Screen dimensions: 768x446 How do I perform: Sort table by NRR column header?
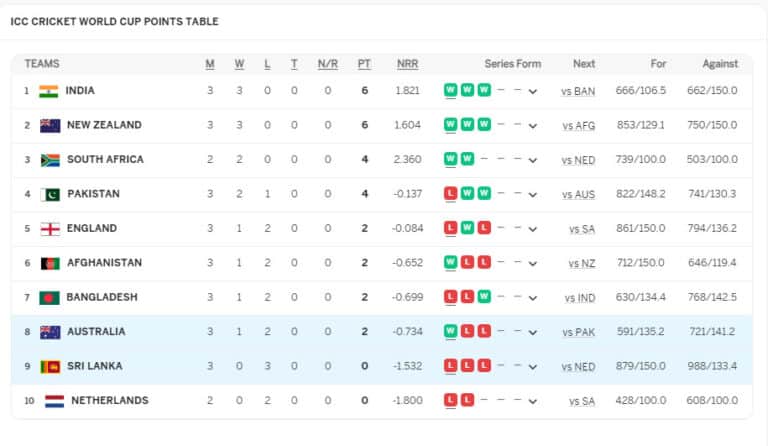(407, 64)
